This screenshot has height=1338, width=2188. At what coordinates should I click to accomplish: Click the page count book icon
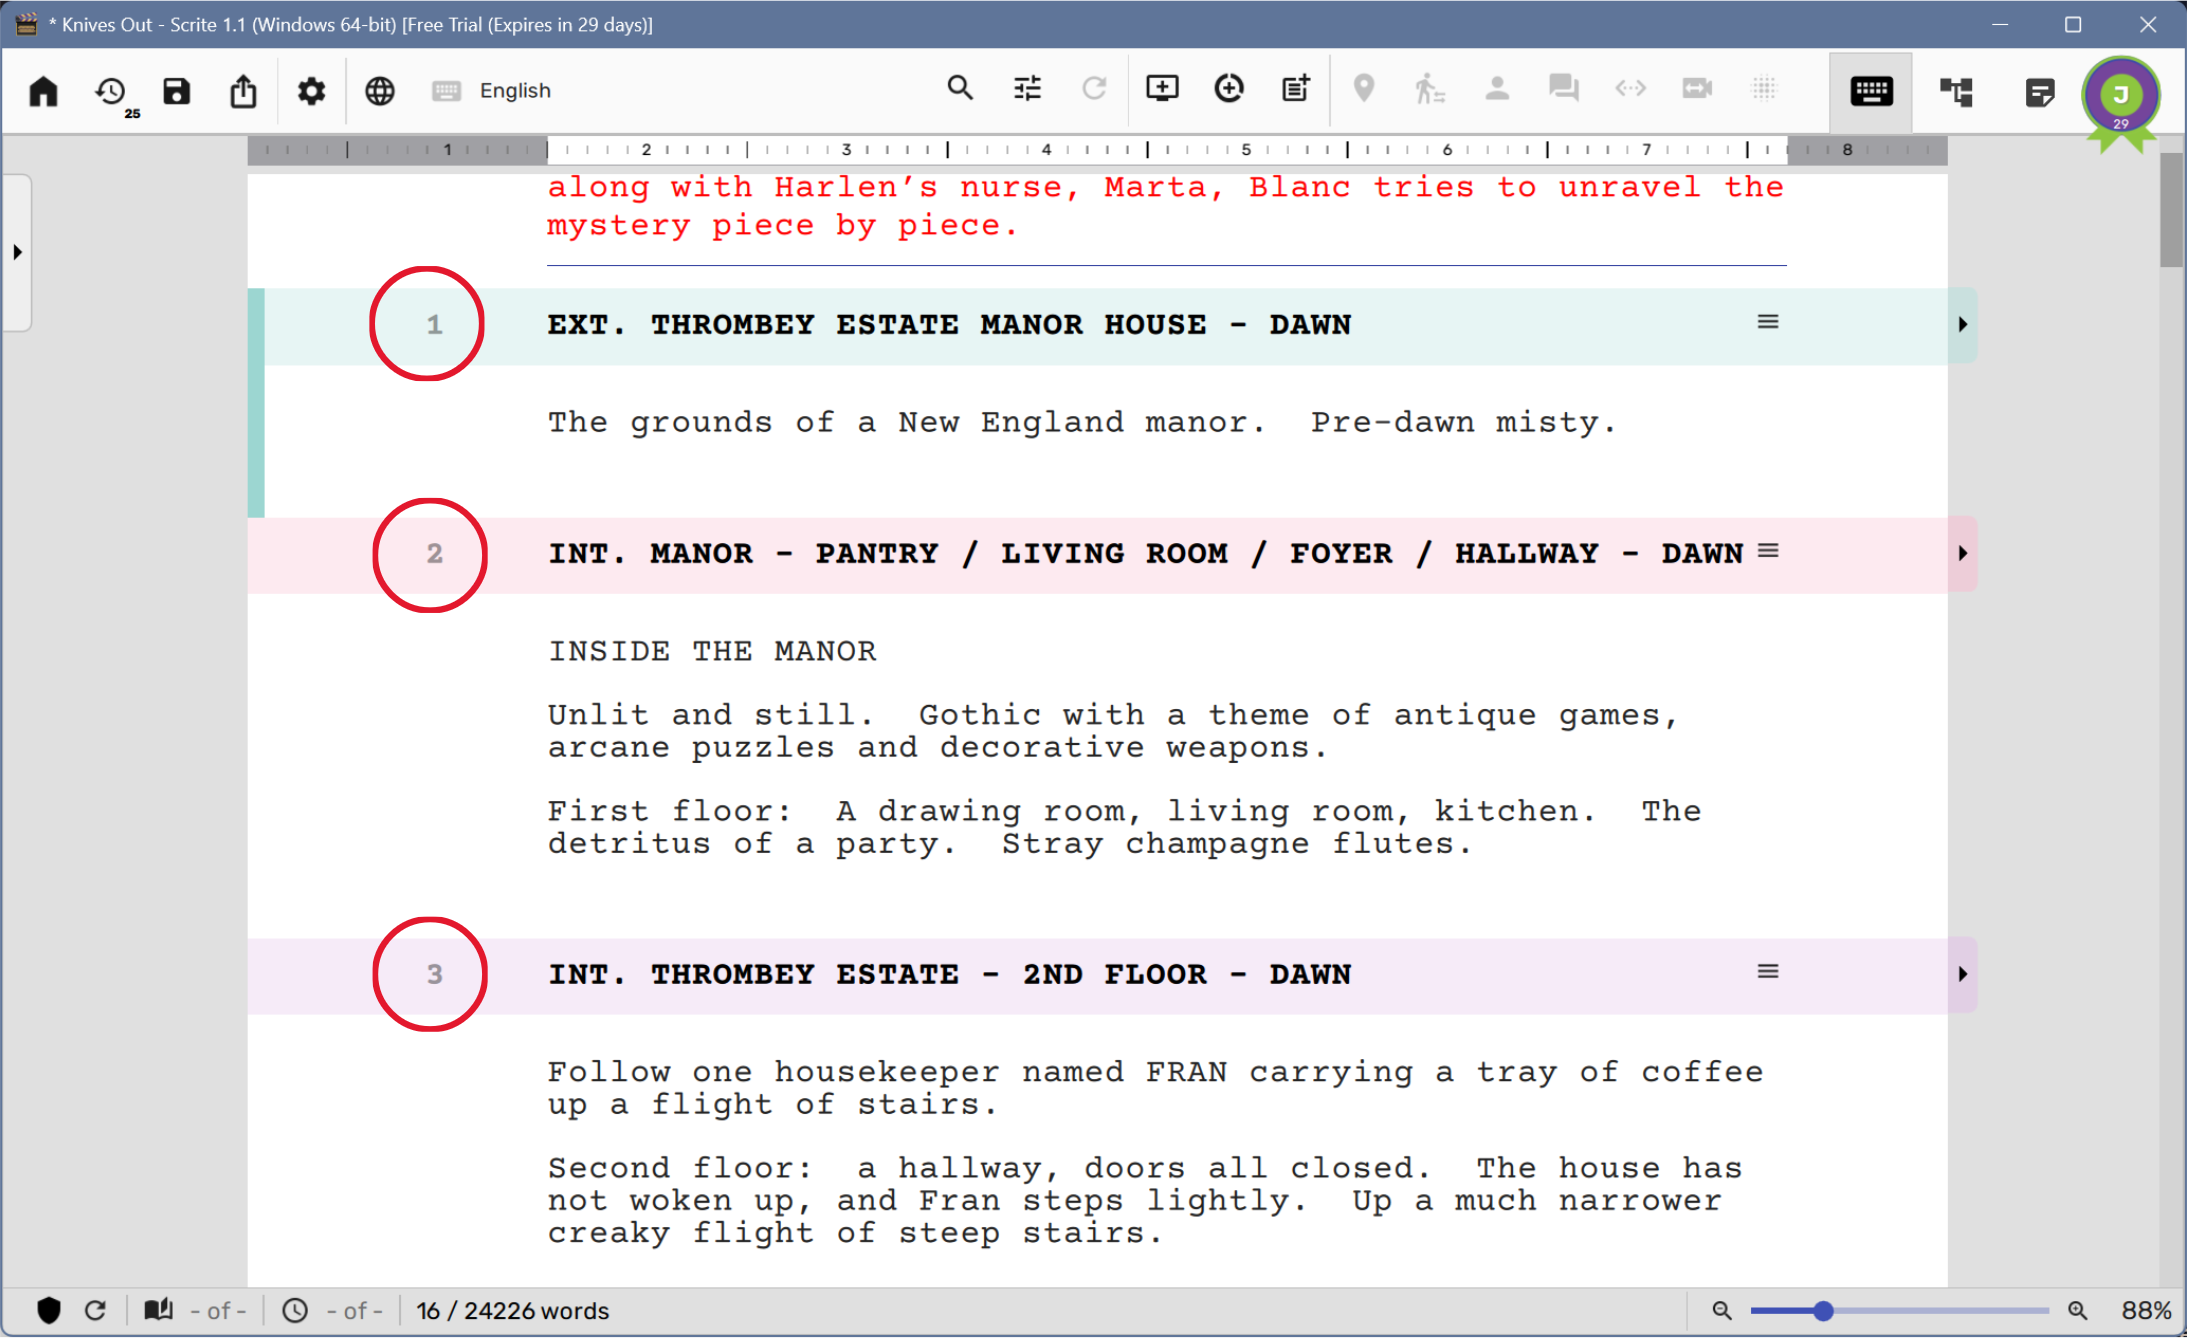coord(158,1310)
